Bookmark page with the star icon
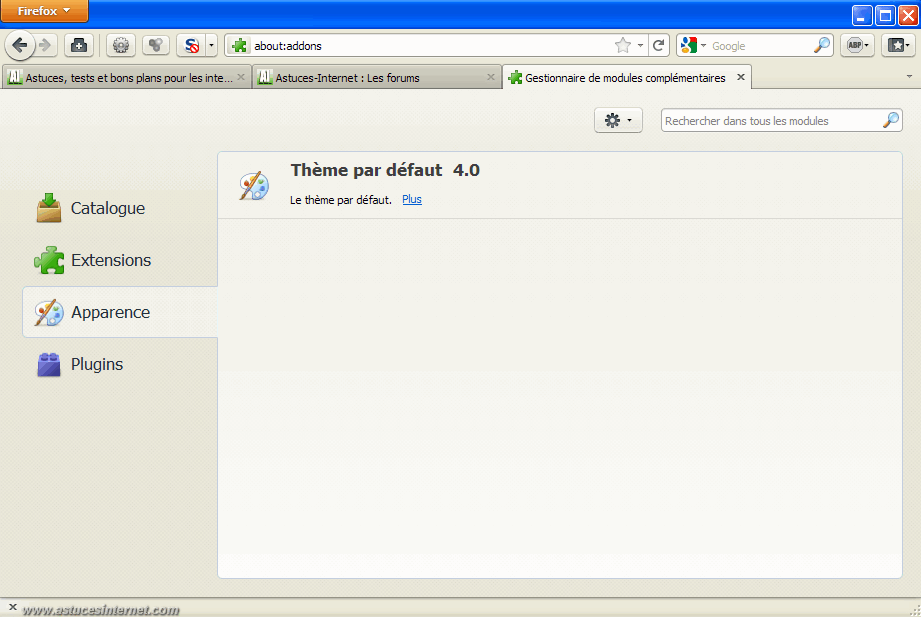The width and height of the screenshot is (921, 617). 623,45
